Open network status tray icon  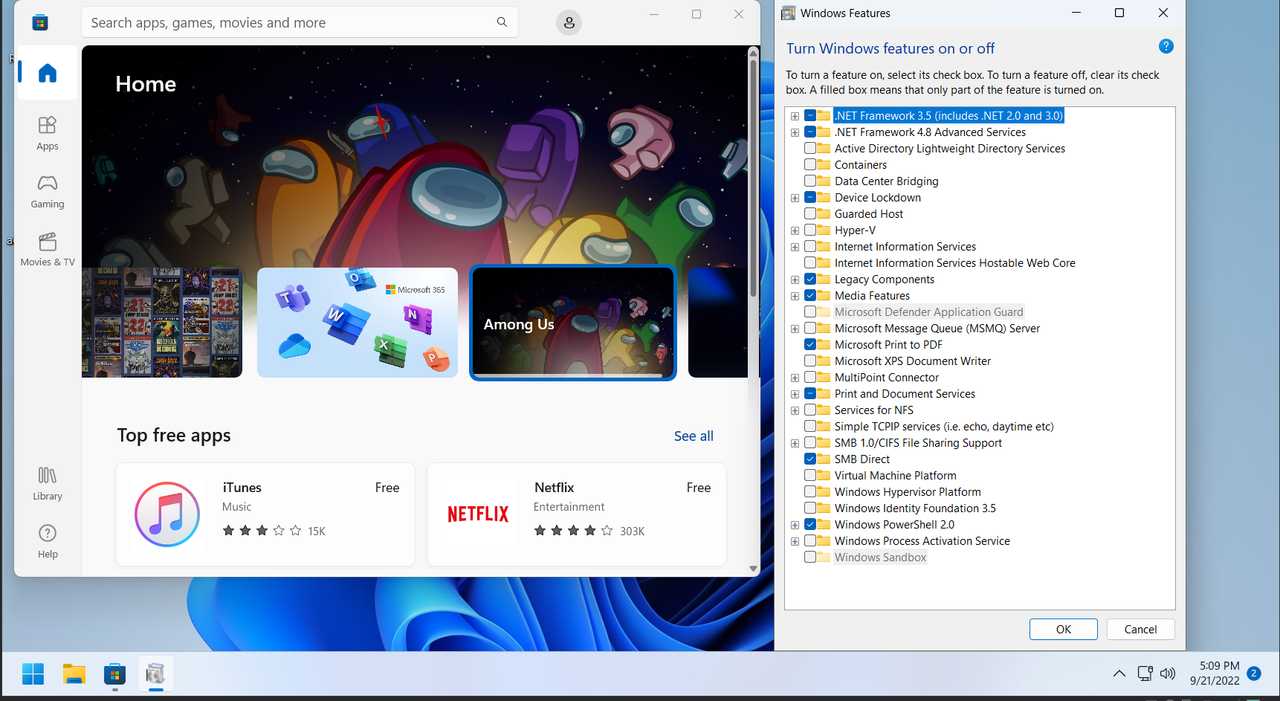click(1145, 674)
